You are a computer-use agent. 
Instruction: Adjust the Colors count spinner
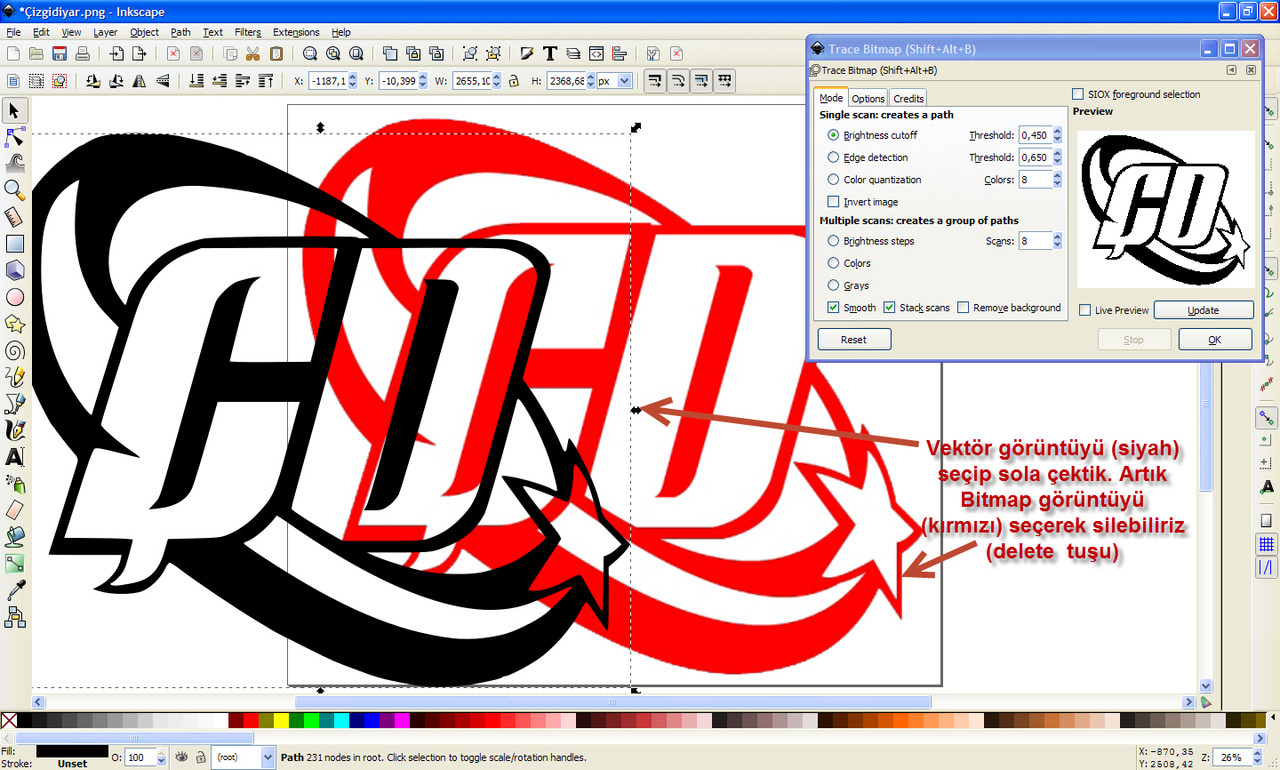coord(1056,180)
